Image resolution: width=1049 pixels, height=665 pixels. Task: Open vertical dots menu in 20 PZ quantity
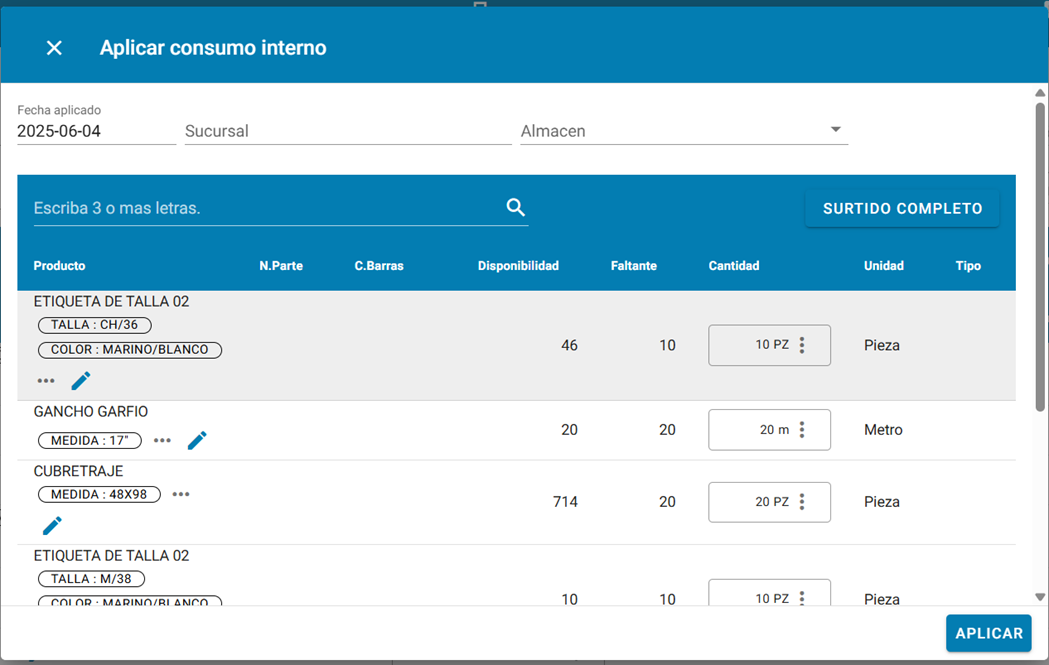pos(802,502)
